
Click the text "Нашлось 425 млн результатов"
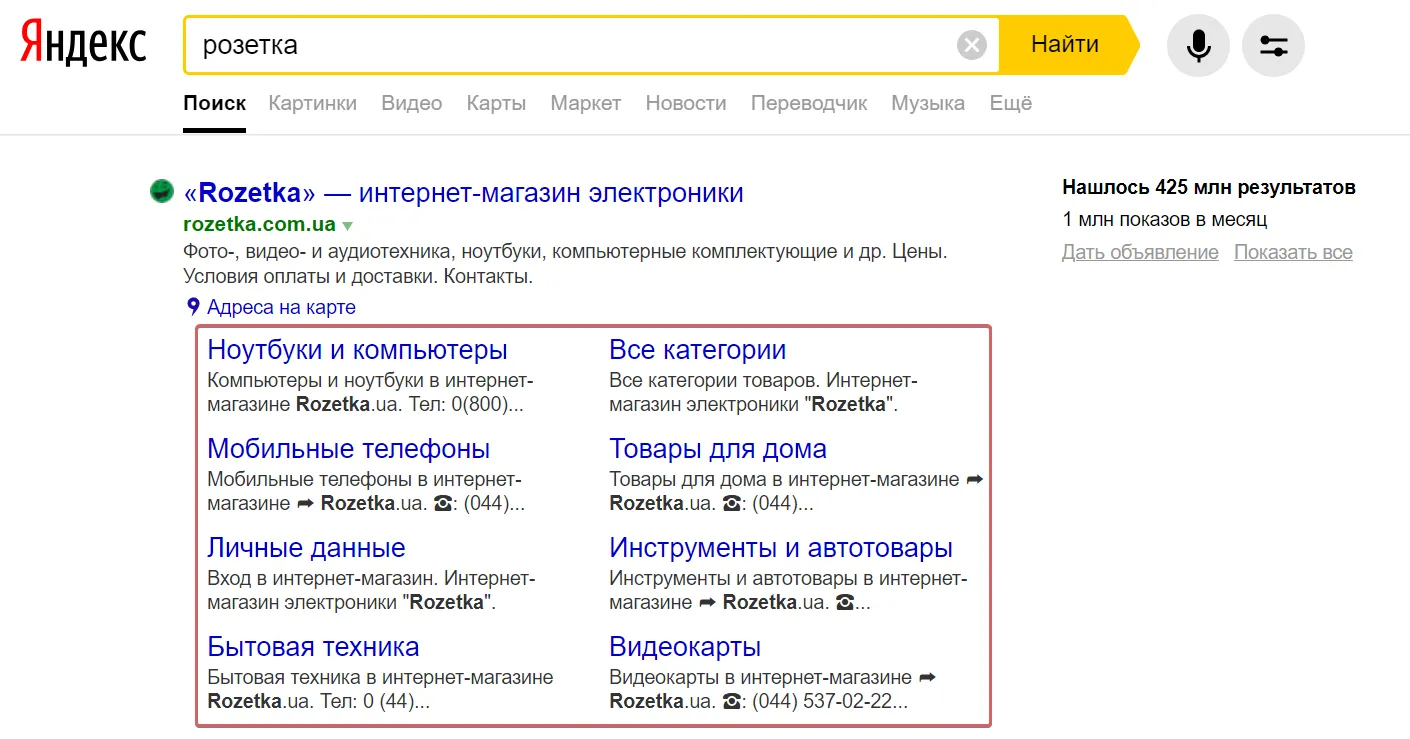coord(1209,187)
